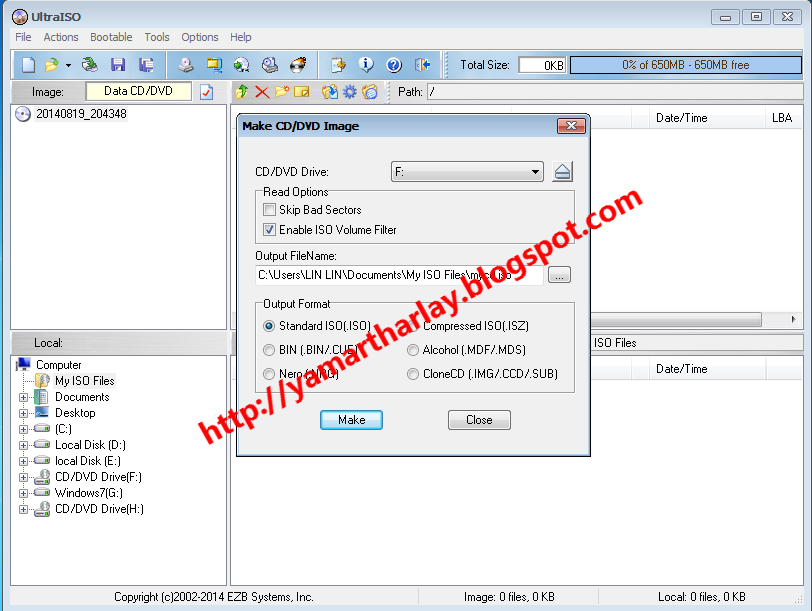Open the Options menu
This screenshot has width=812, height=611.
(x=199, y=37)
